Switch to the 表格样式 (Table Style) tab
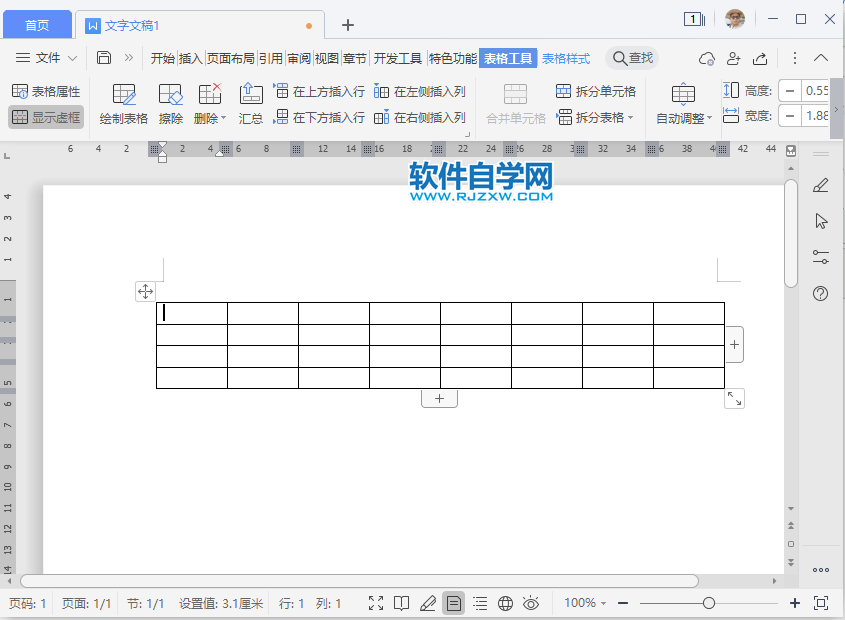 click(x=564, y=58)
